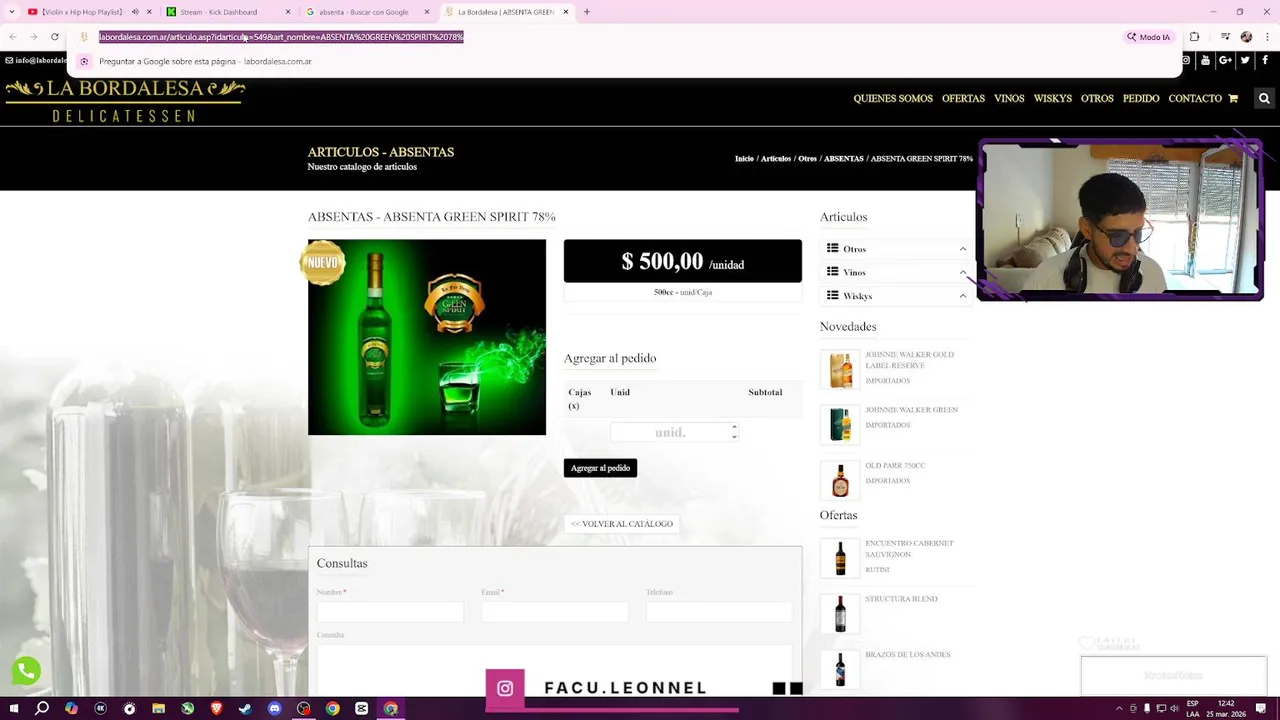Open the shopping cart icon next to CONTACTO
The width and height of the screenshot is (1280, 720).
(1233, 98)
